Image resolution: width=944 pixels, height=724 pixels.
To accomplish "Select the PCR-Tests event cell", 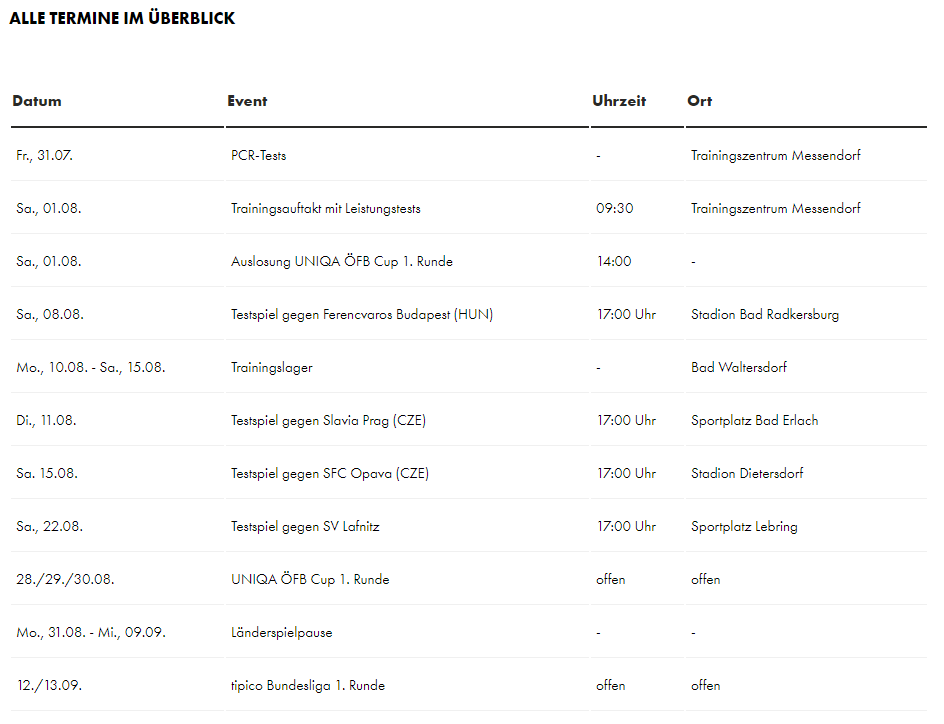I will pos(259,155).
